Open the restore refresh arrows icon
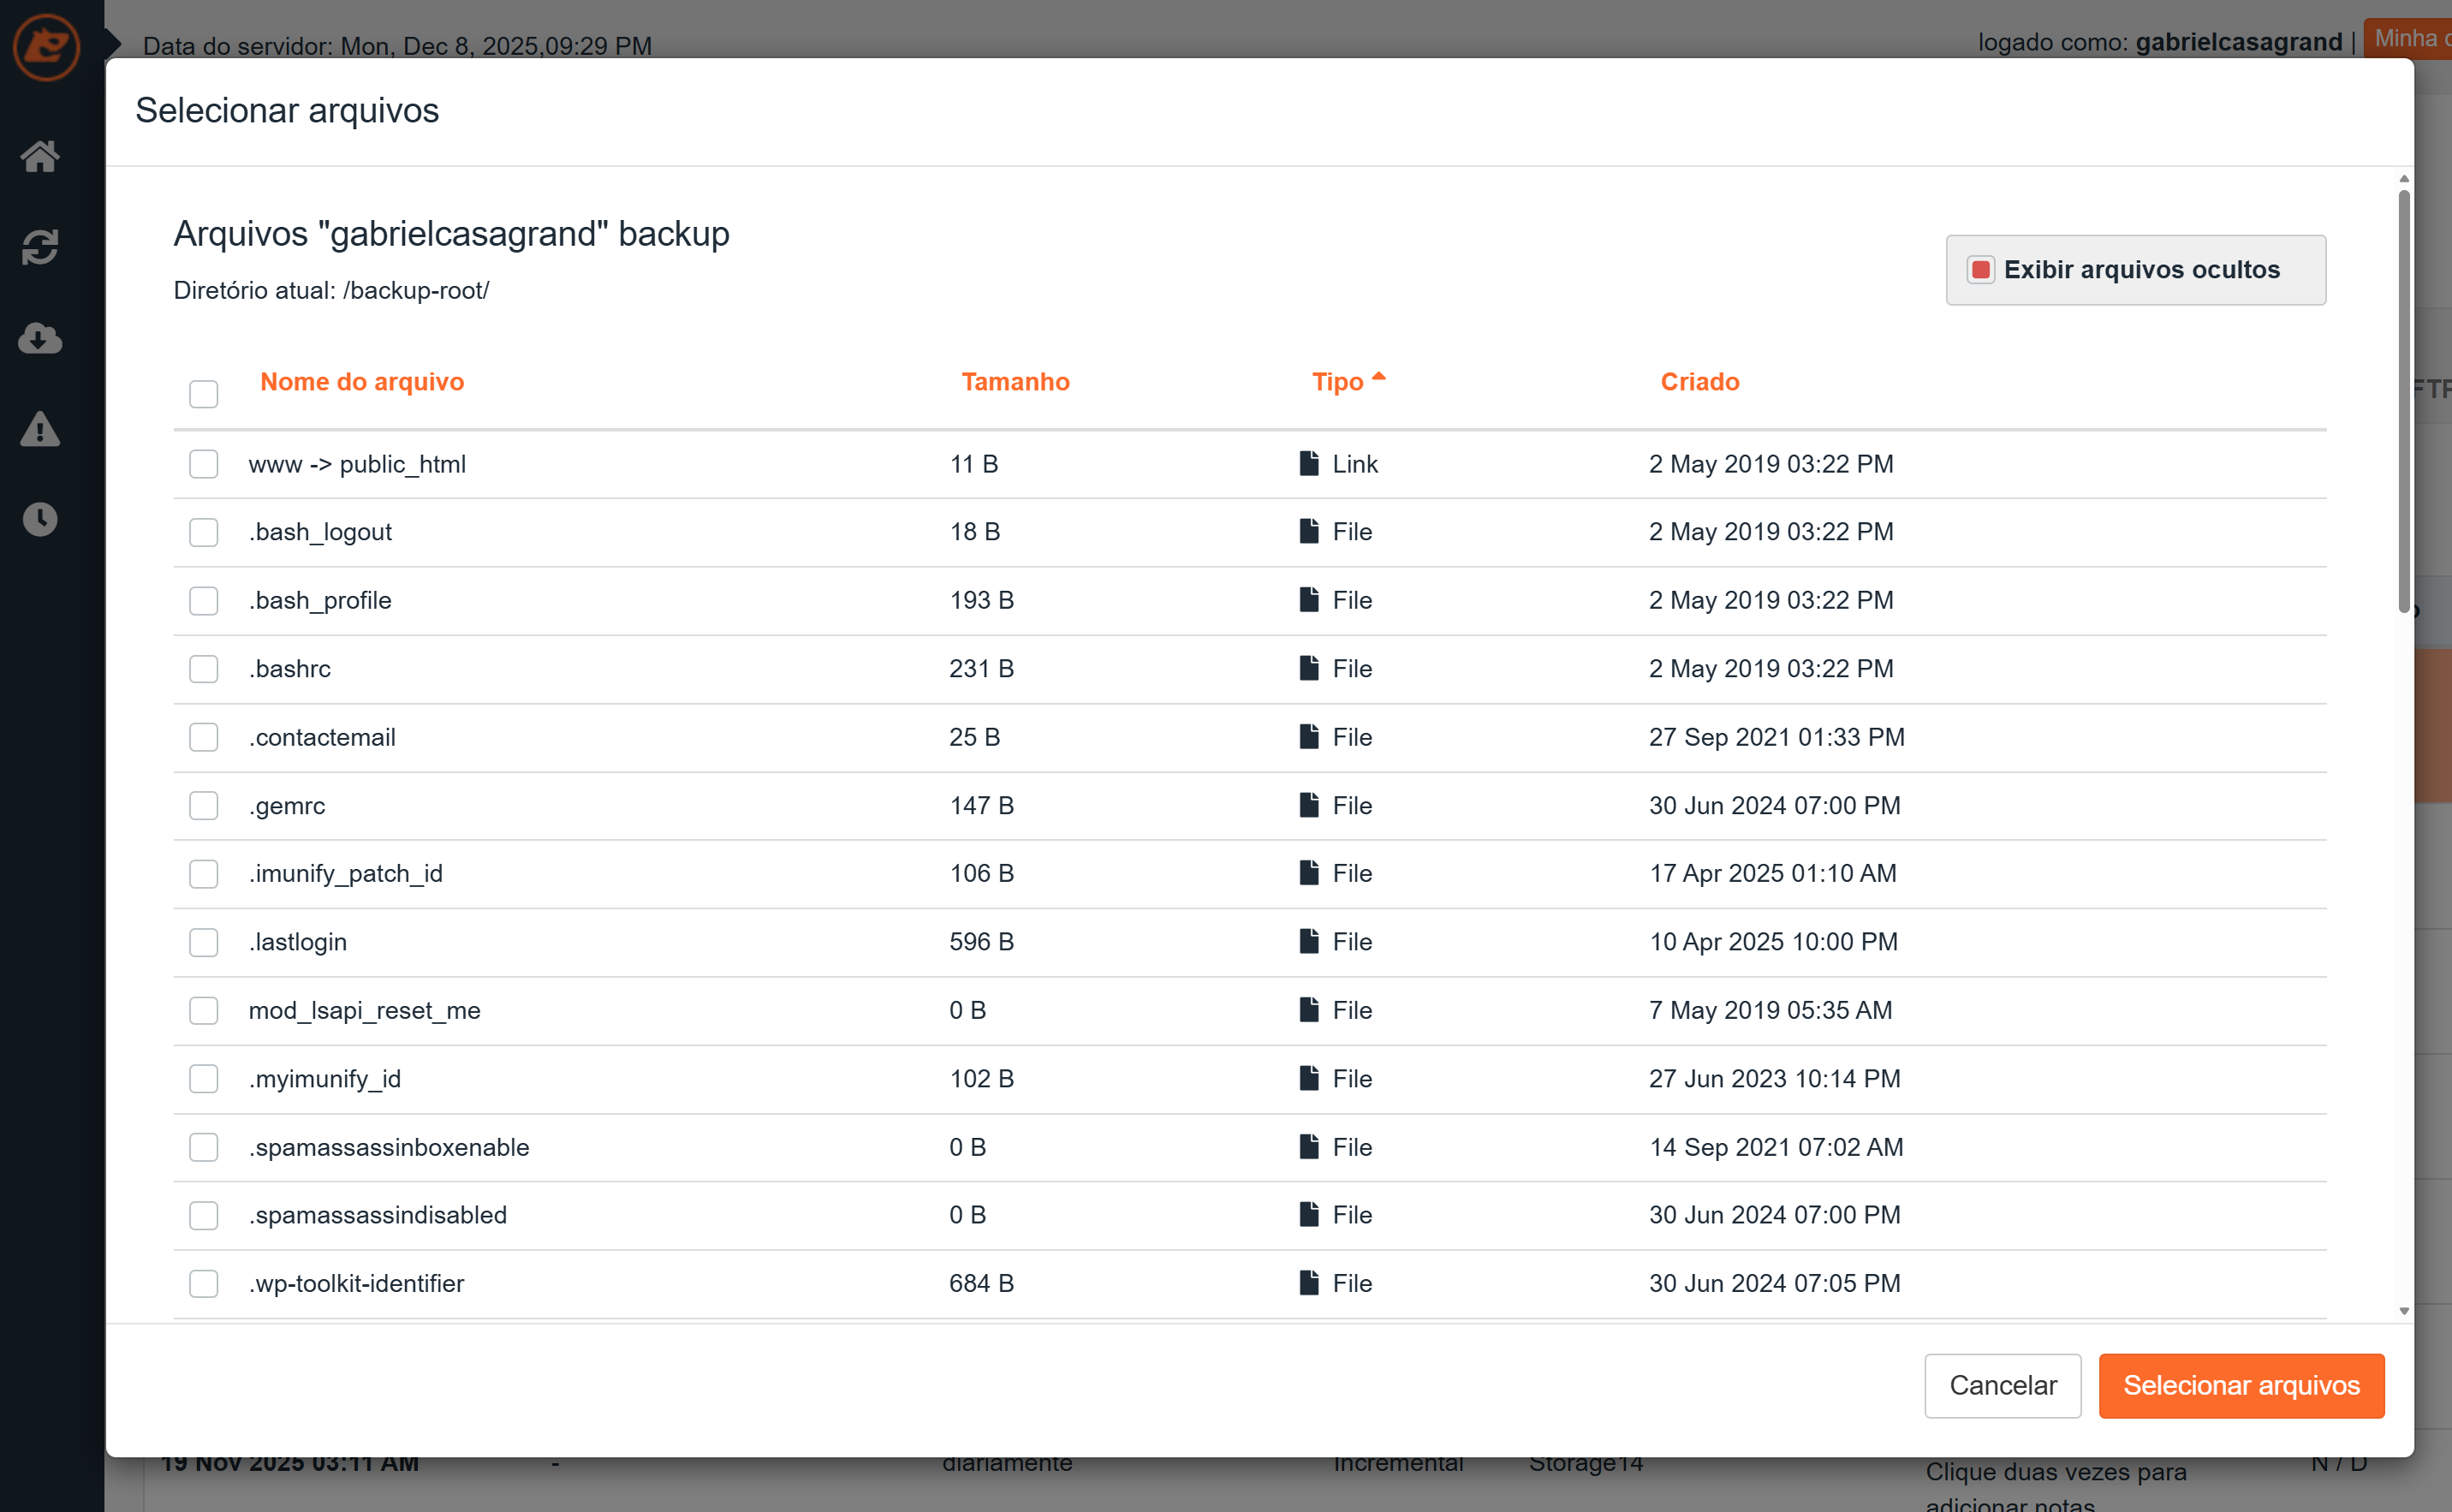The width and height of the screenshot is (2452, 1512). [40, 247]
